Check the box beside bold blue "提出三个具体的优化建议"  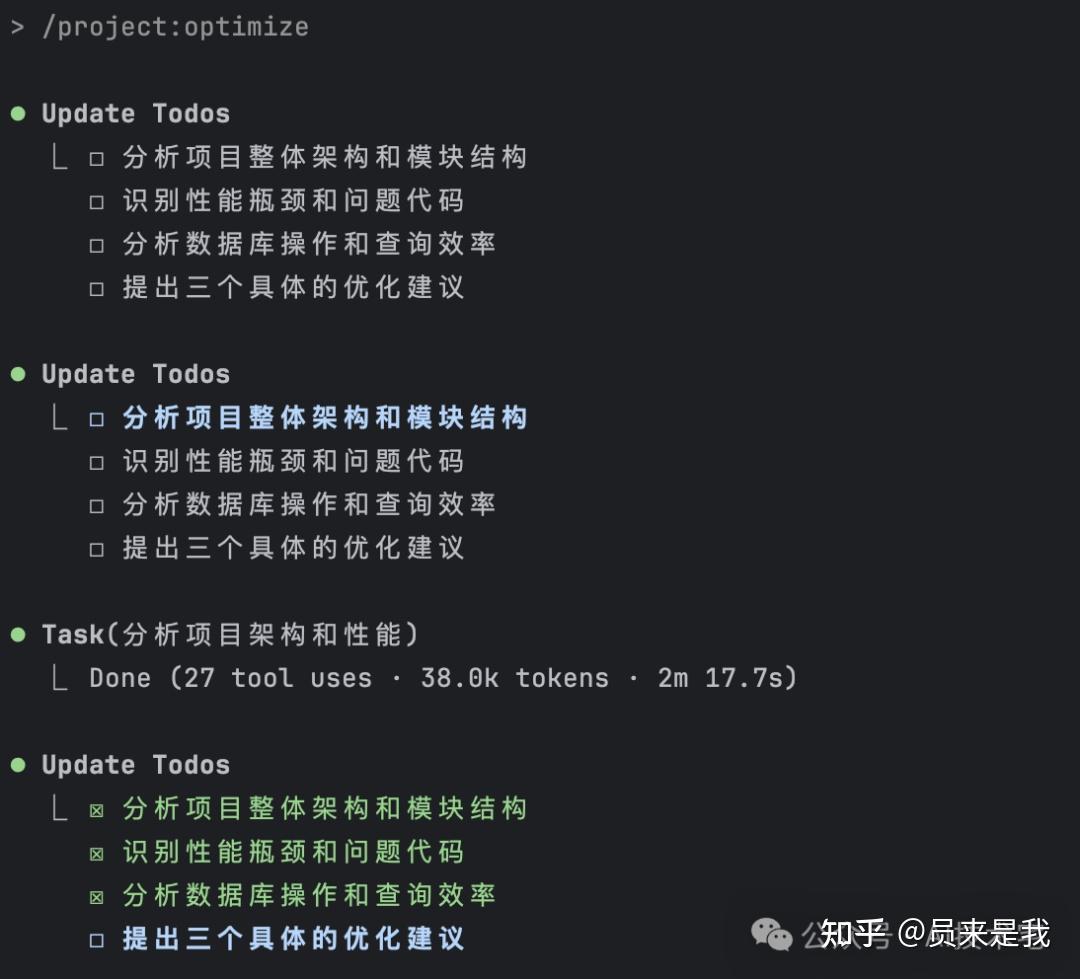pyautogui.click(x=97, y=940)
